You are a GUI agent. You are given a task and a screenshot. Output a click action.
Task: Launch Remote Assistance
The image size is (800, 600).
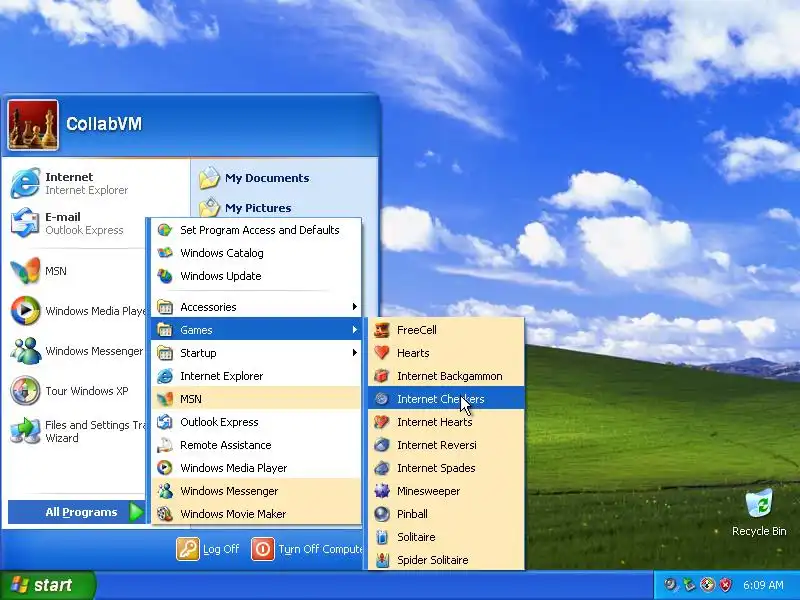point(256,445)
